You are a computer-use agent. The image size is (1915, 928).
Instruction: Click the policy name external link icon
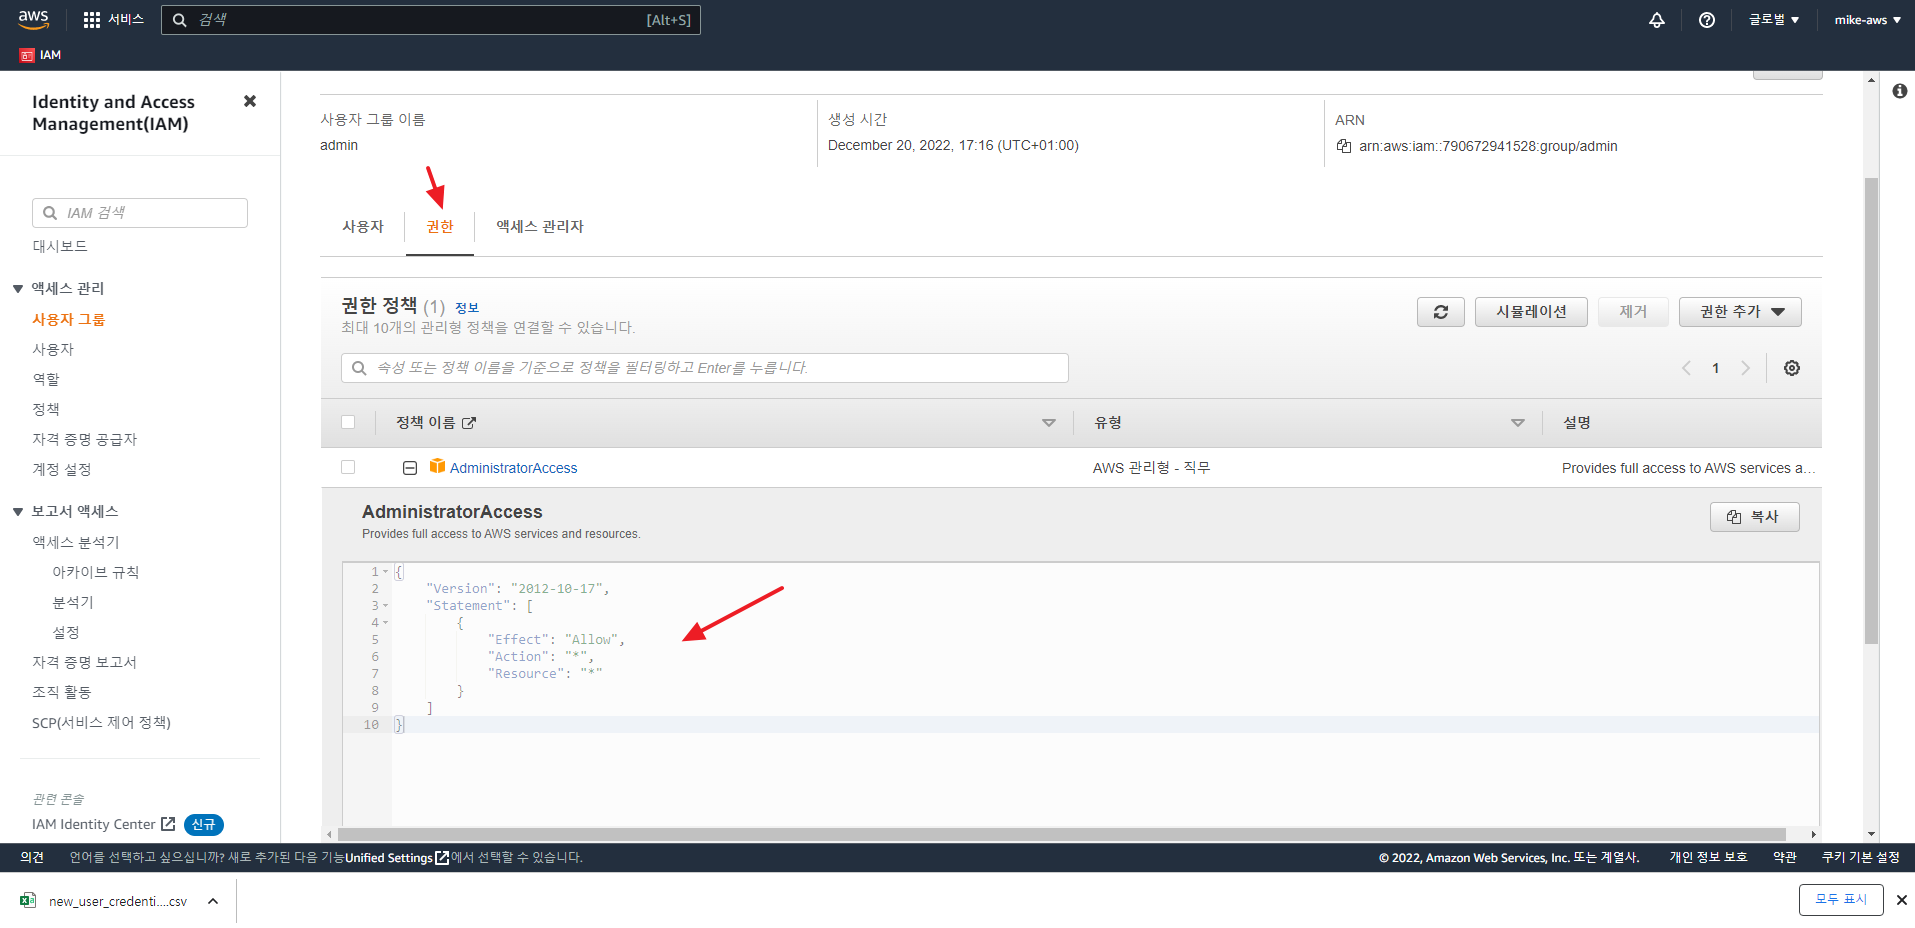[469, 423]
